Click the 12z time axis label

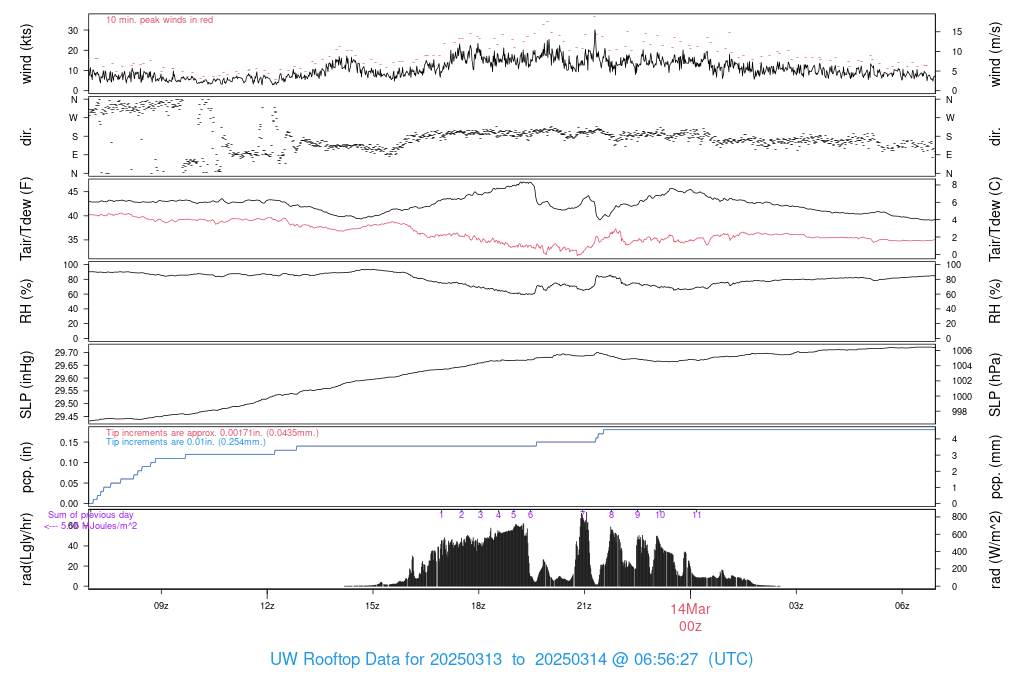pyautogui.click(x=267, y=606)
